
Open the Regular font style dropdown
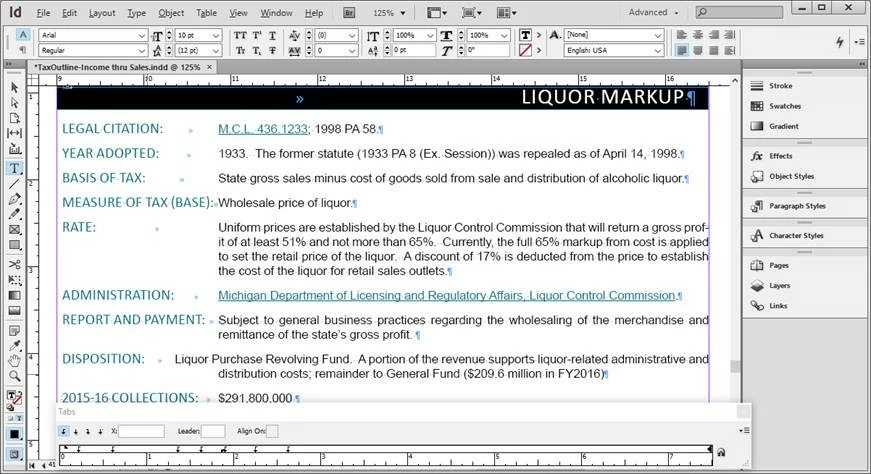tap(142, 51)
